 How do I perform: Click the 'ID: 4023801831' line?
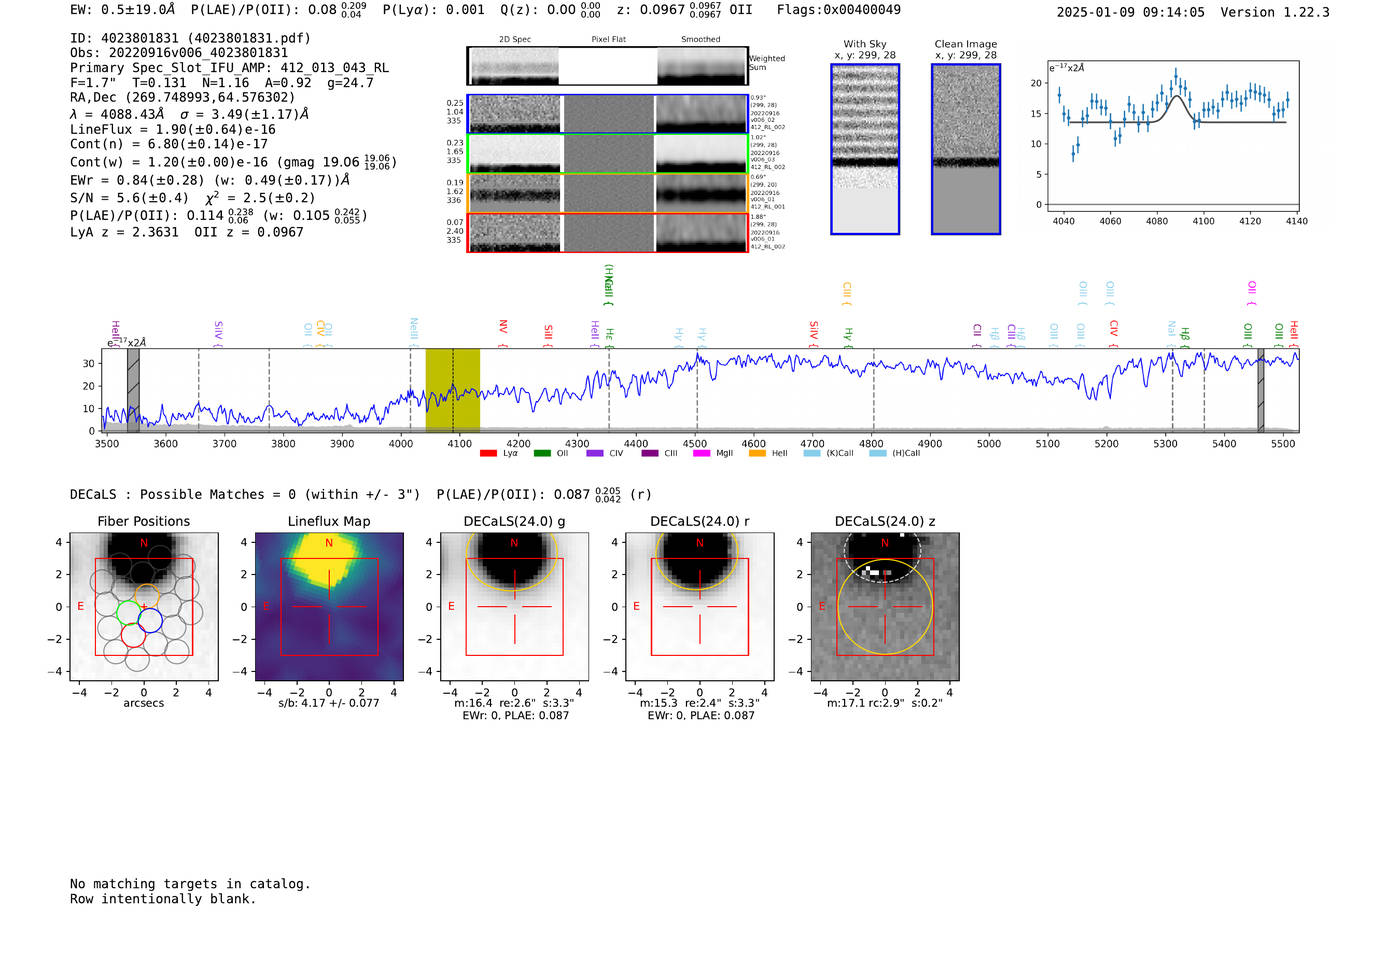[x=190, y=38]
